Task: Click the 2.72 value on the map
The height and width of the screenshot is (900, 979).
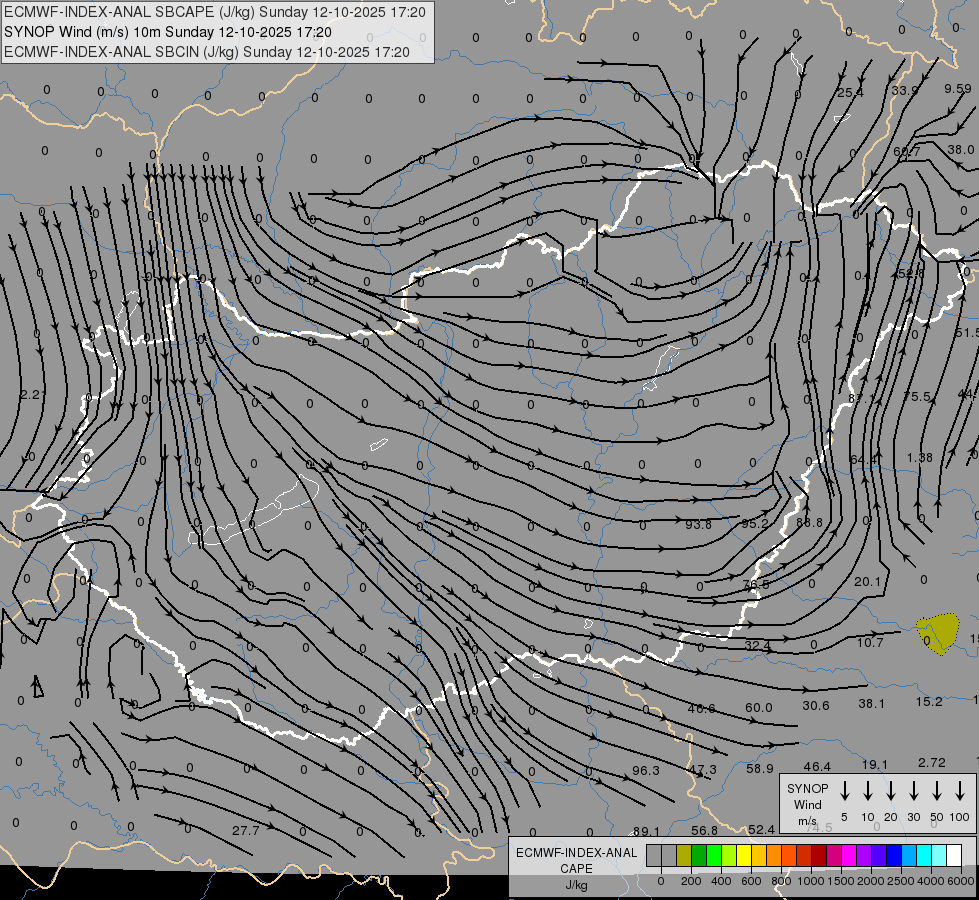Action: (x=932, y=763)
